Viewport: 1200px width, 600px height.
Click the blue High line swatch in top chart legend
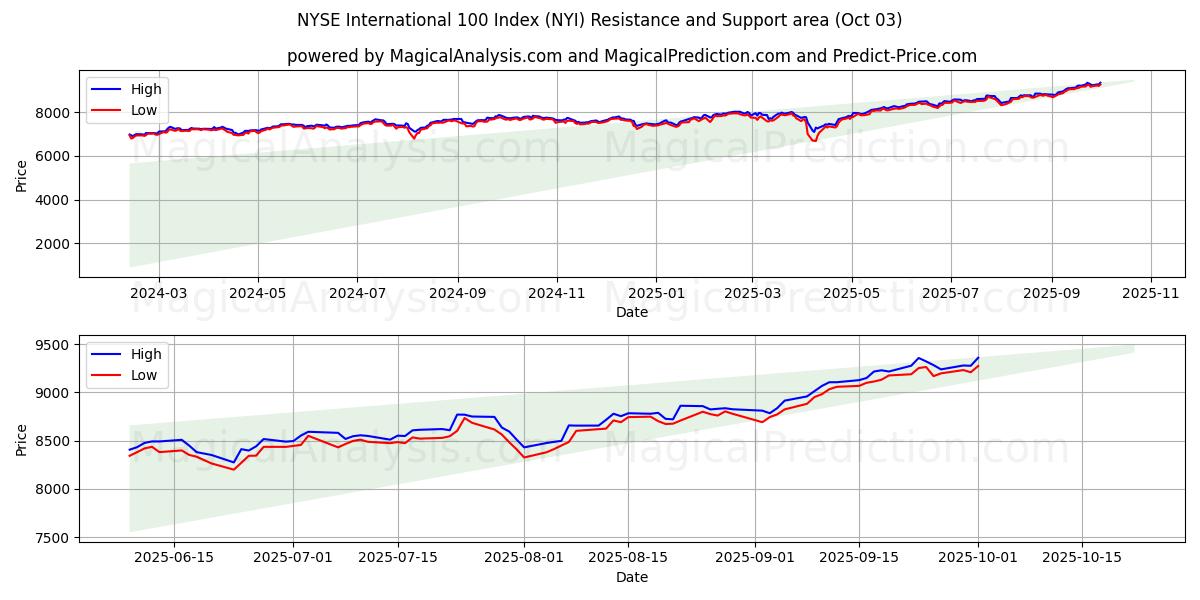tap(107, 90)
